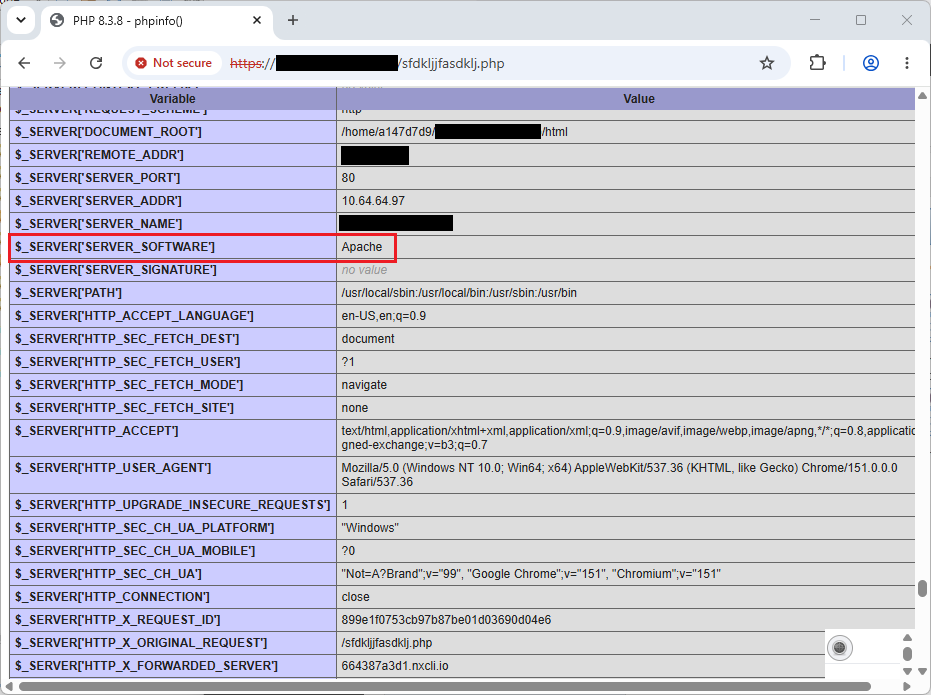931x695 pixels.
Task: Click the Not secure site info chip
Action: (174, 63)
